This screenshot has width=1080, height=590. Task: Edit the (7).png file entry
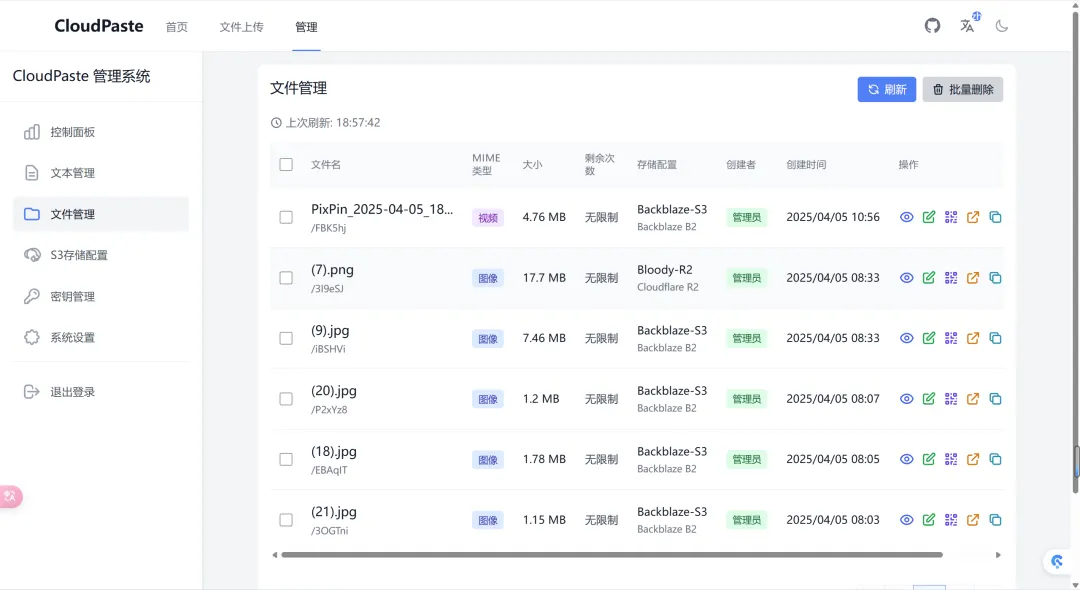(928, 278)
